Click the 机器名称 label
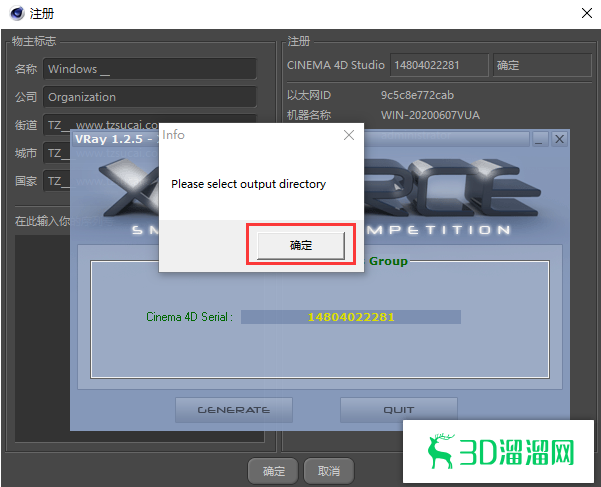The height and width of the screenshot is (487, 601). [309, 115]
